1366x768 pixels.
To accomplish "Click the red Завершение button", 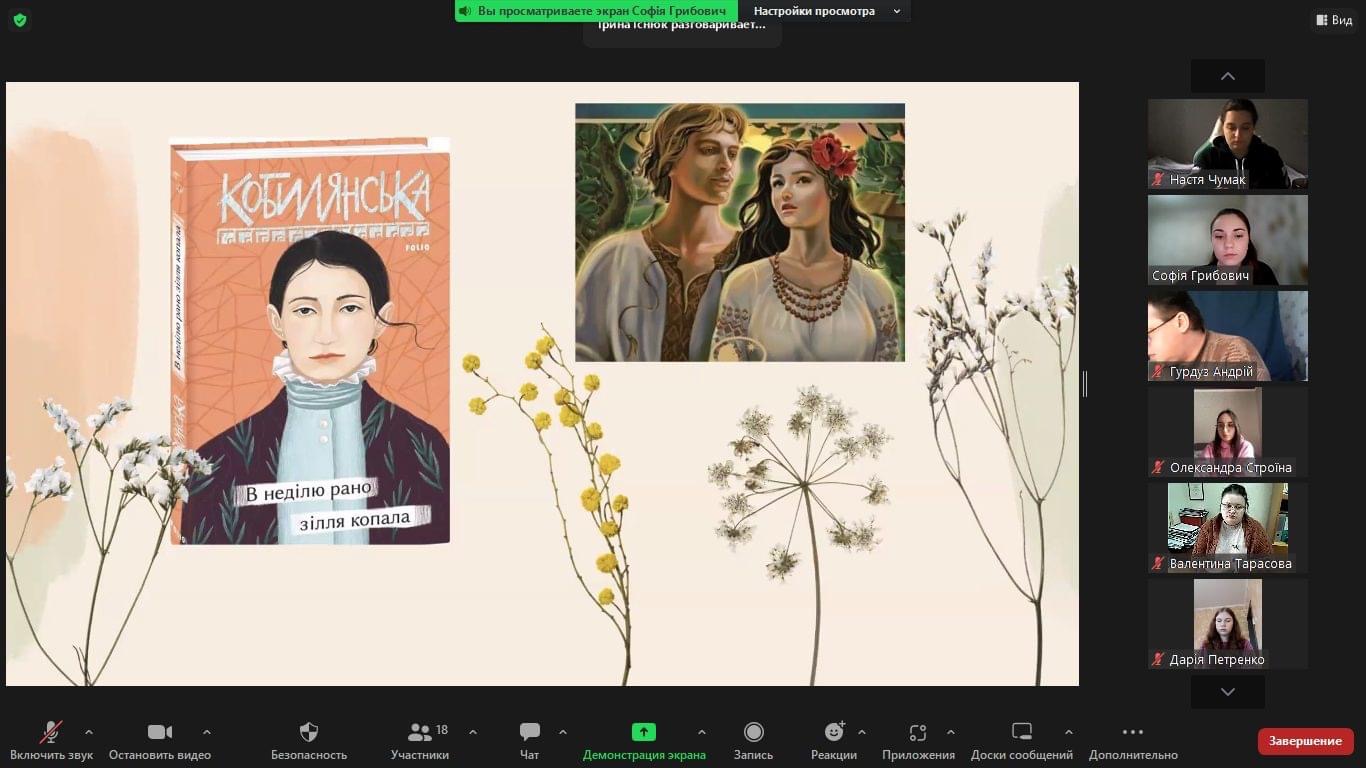I will 1306,741.
